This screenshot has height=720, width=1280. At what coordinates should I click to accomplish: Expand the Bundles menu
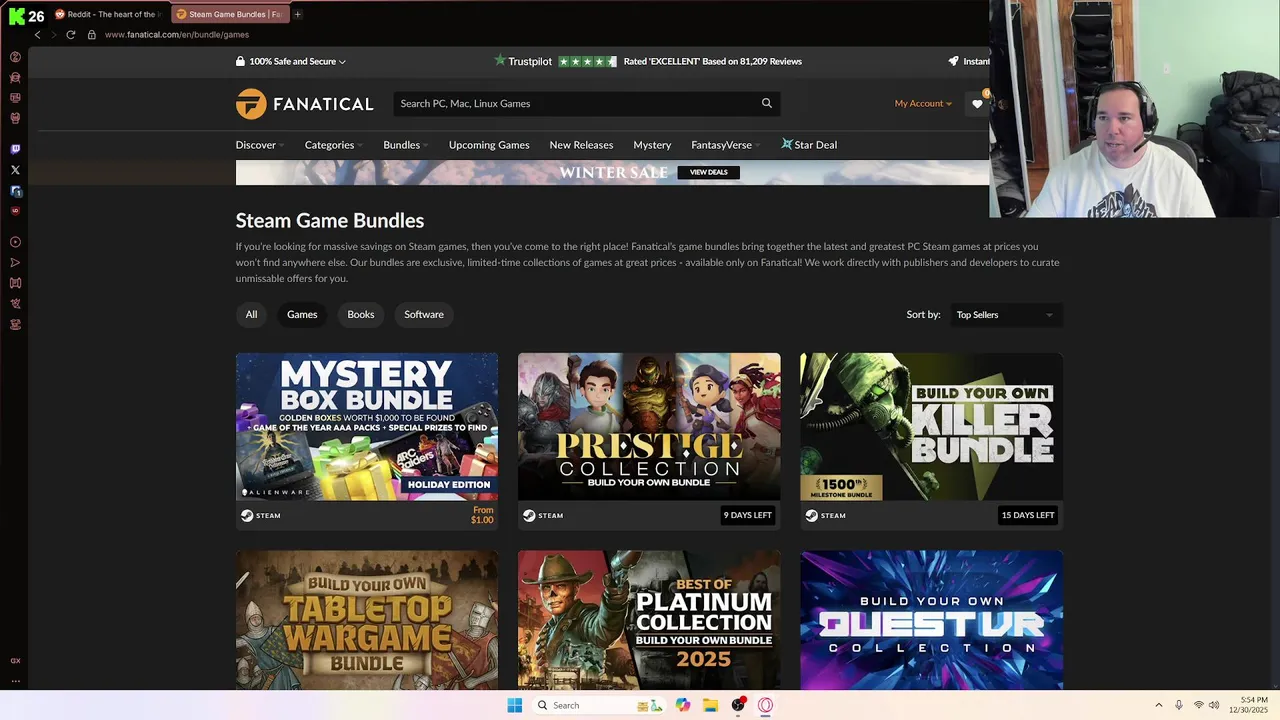tap(406, 145)
